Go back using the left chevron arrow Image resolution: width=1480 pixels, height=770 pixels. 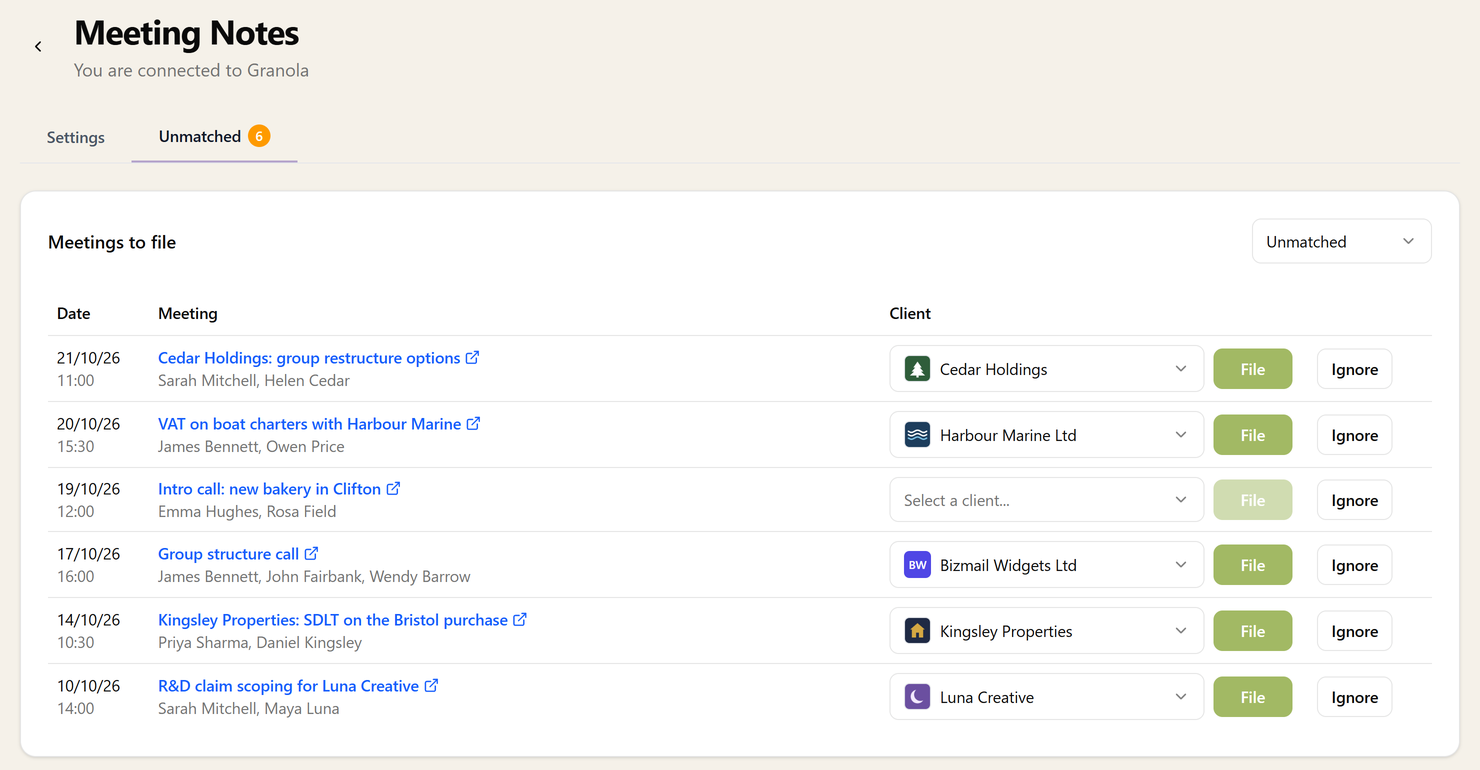[x=38, y=47]
